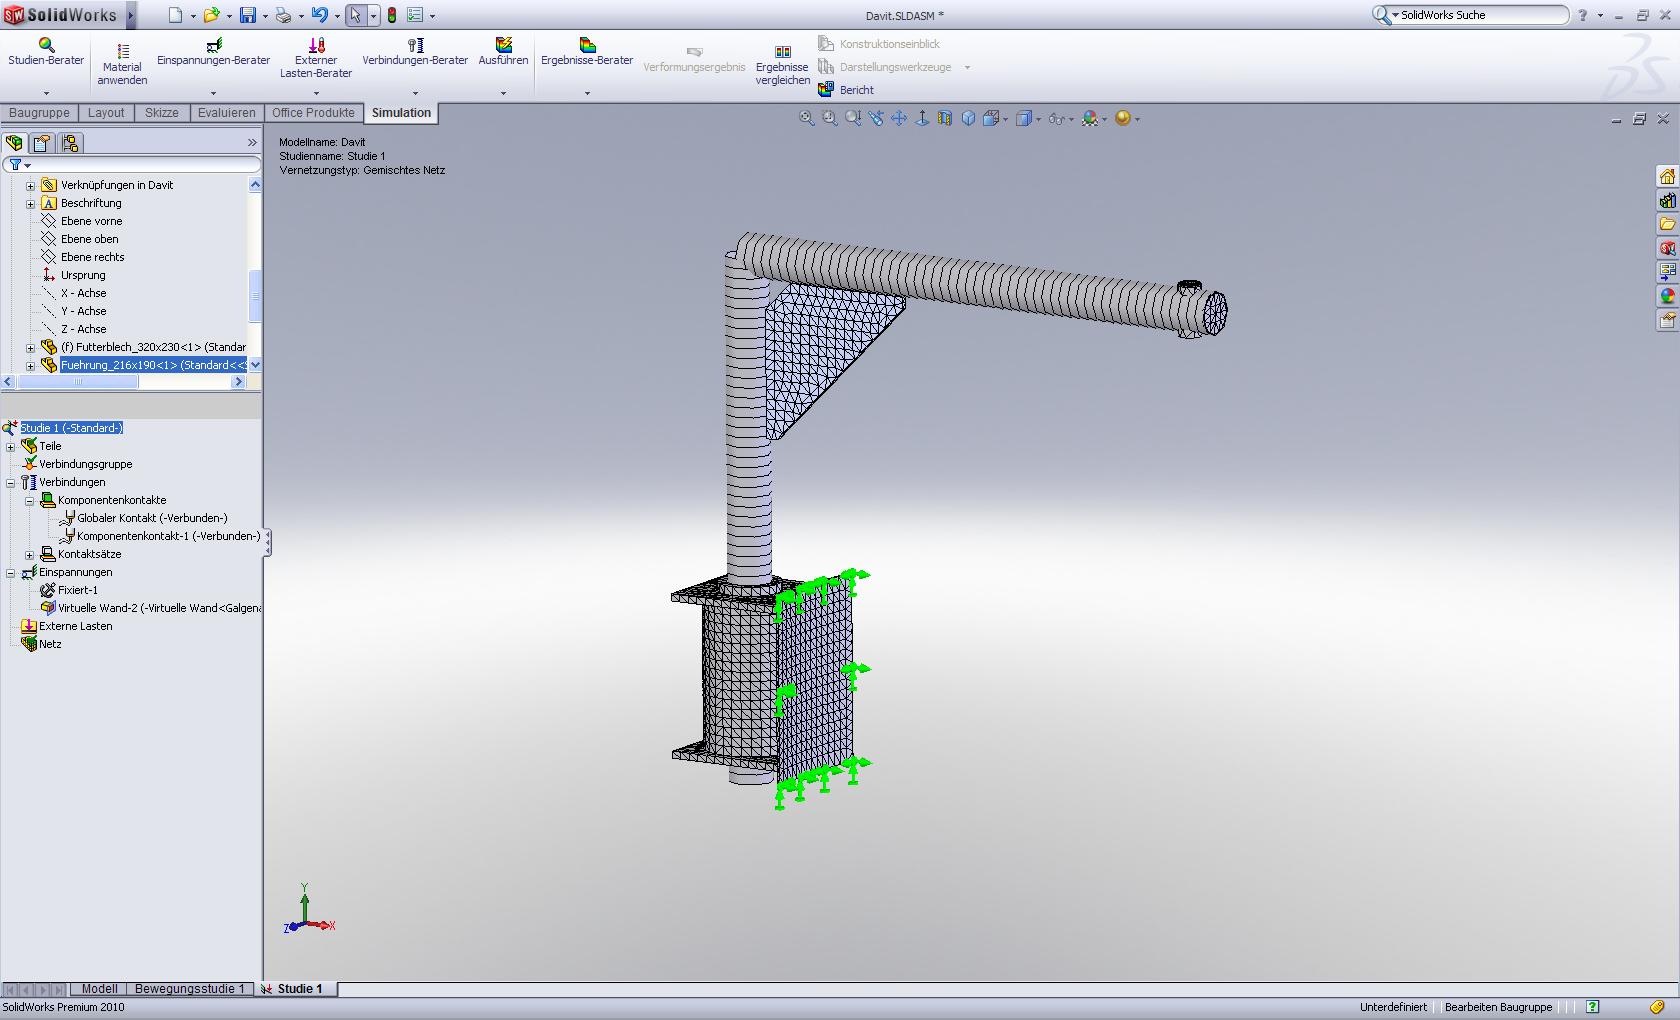Run the study with Ausführen
This screenshot has height=1020, width=1680.
[x=503, y=52]
